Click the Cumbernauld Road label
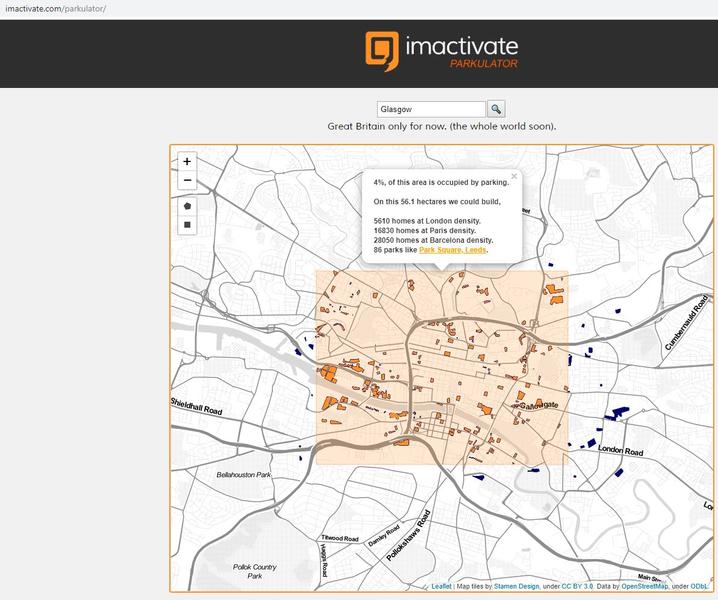The width and height of the screenshot is (718, 600). [690, 322]
